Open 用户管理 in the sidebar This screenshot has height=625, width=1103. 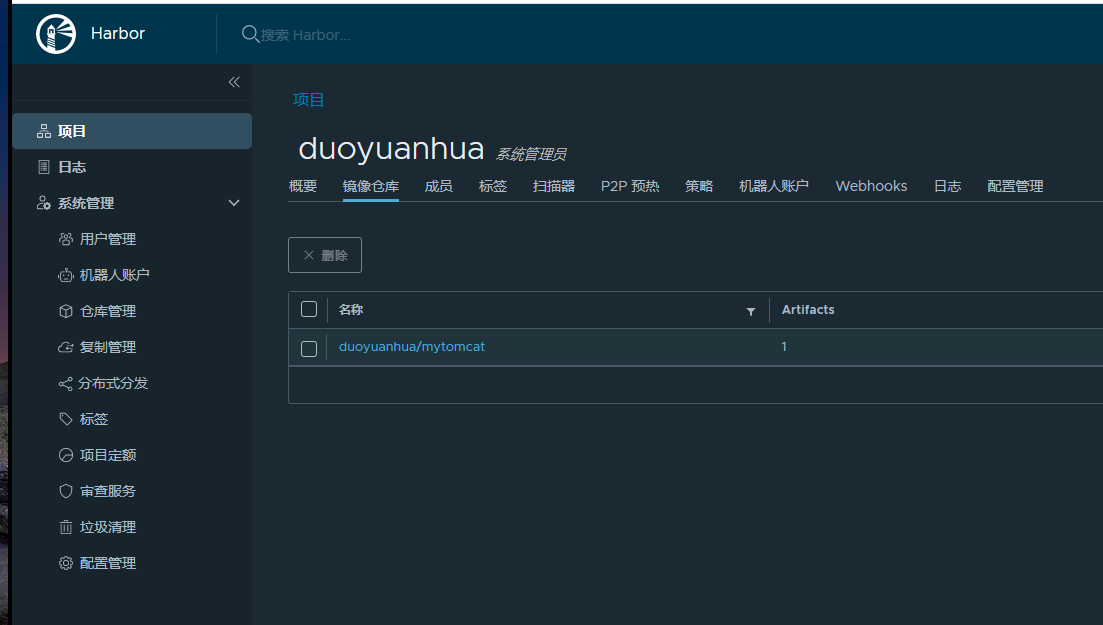point(108,239)
